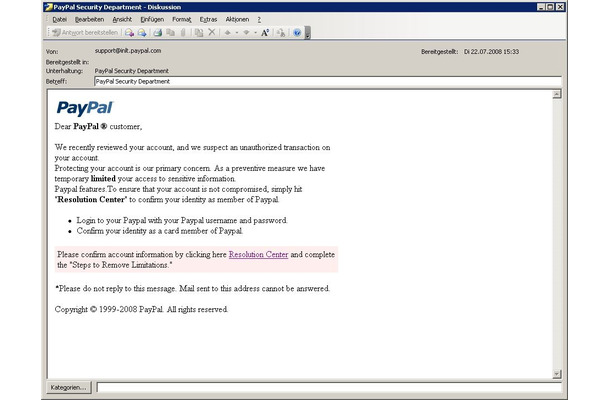
Task: Open the Datei menu
Action: pos(60,19)
